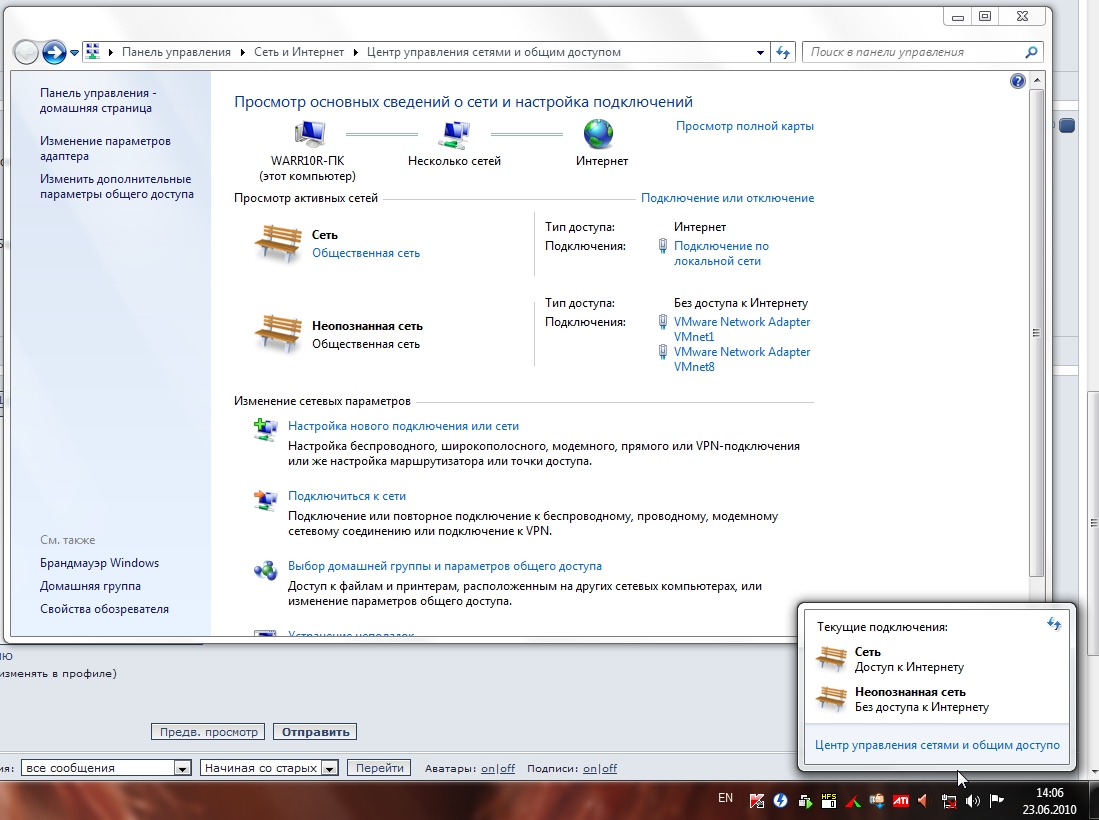Click the adapter icon beside VMnet8
The width and height of the screenshot is (1099, 820).
coord(662,352)
